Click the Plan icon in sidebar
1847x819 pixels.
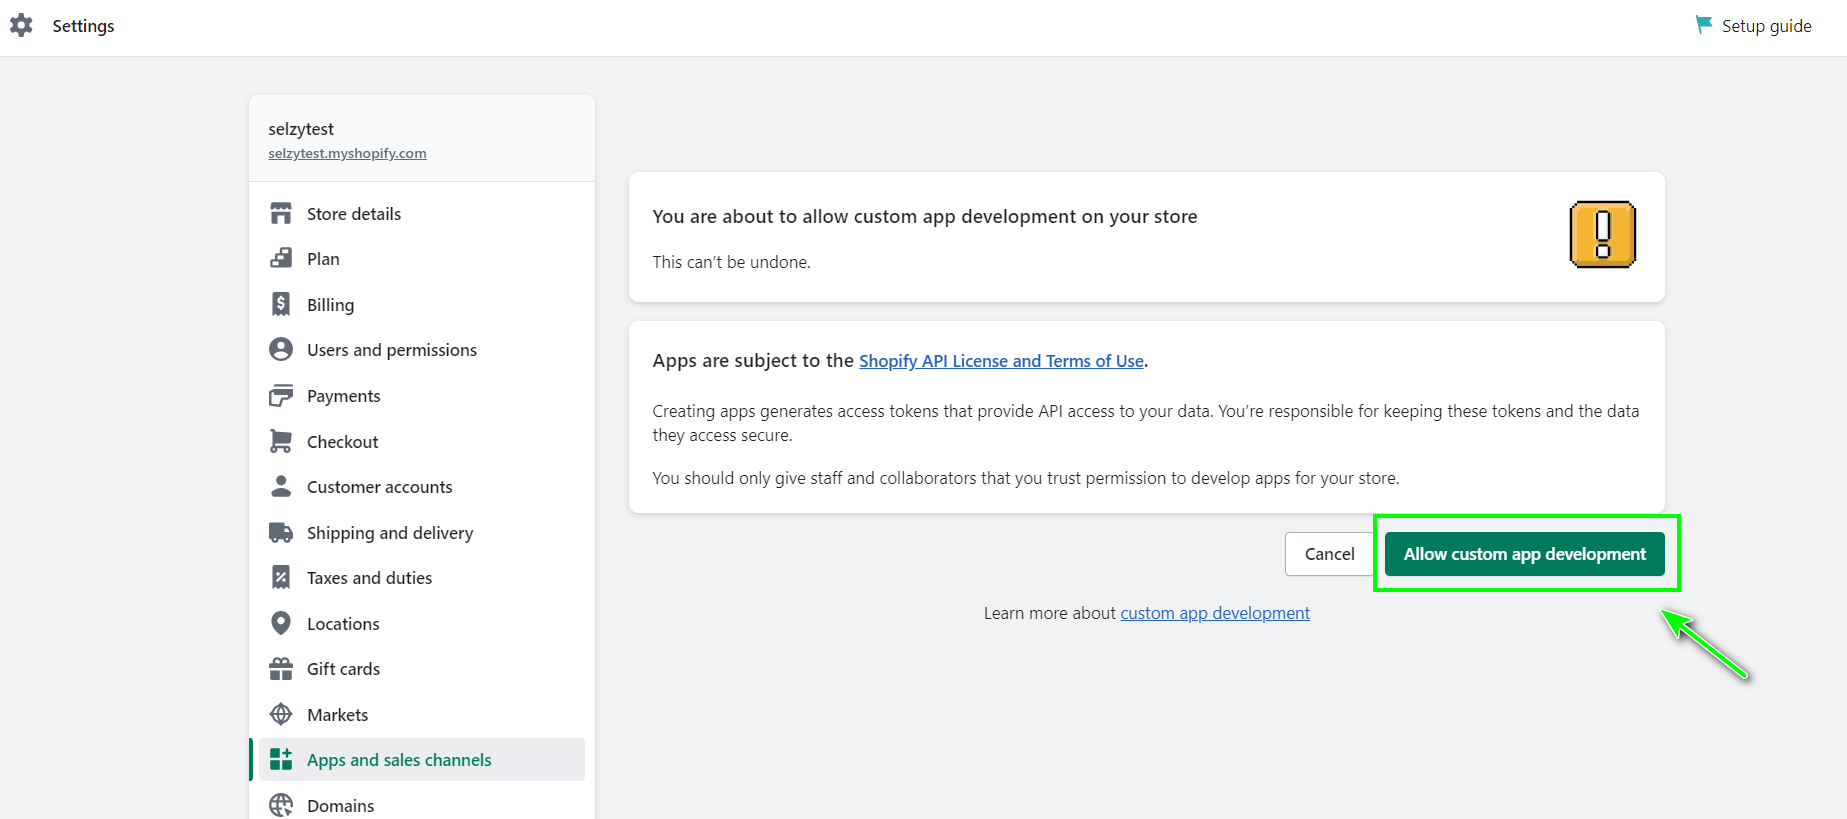[281, 259]
